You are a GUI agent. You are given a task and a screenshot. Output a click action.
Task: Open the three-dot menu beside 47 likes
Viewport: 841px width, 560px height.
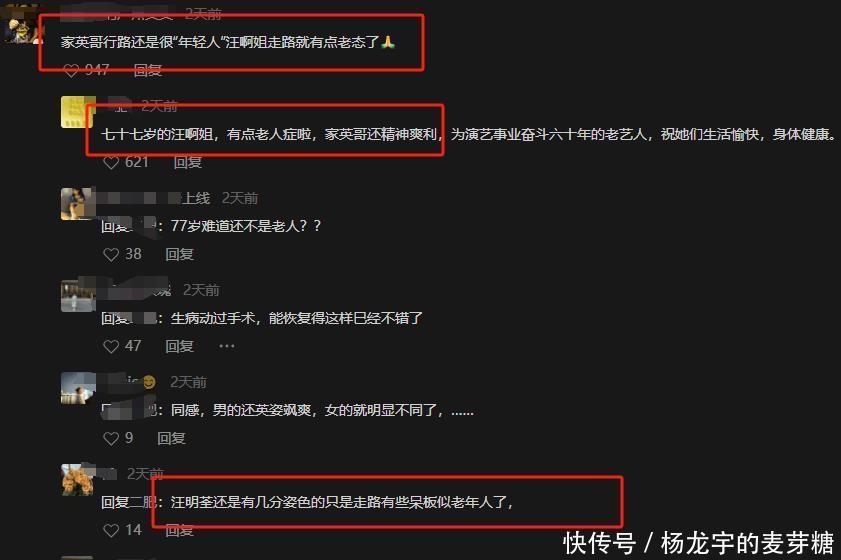coord(227,346)
